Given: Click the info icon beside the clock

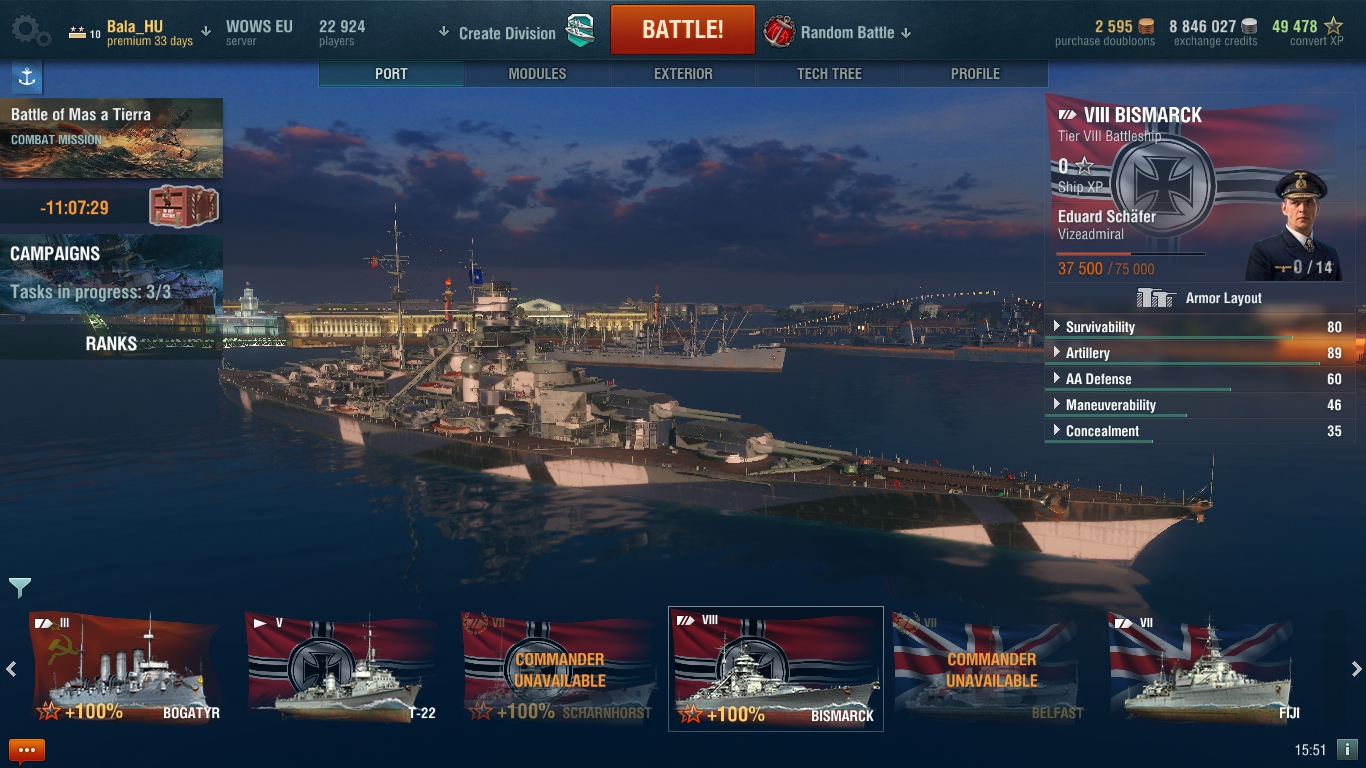Looking at the screenshot, I should pos(1347,749).
